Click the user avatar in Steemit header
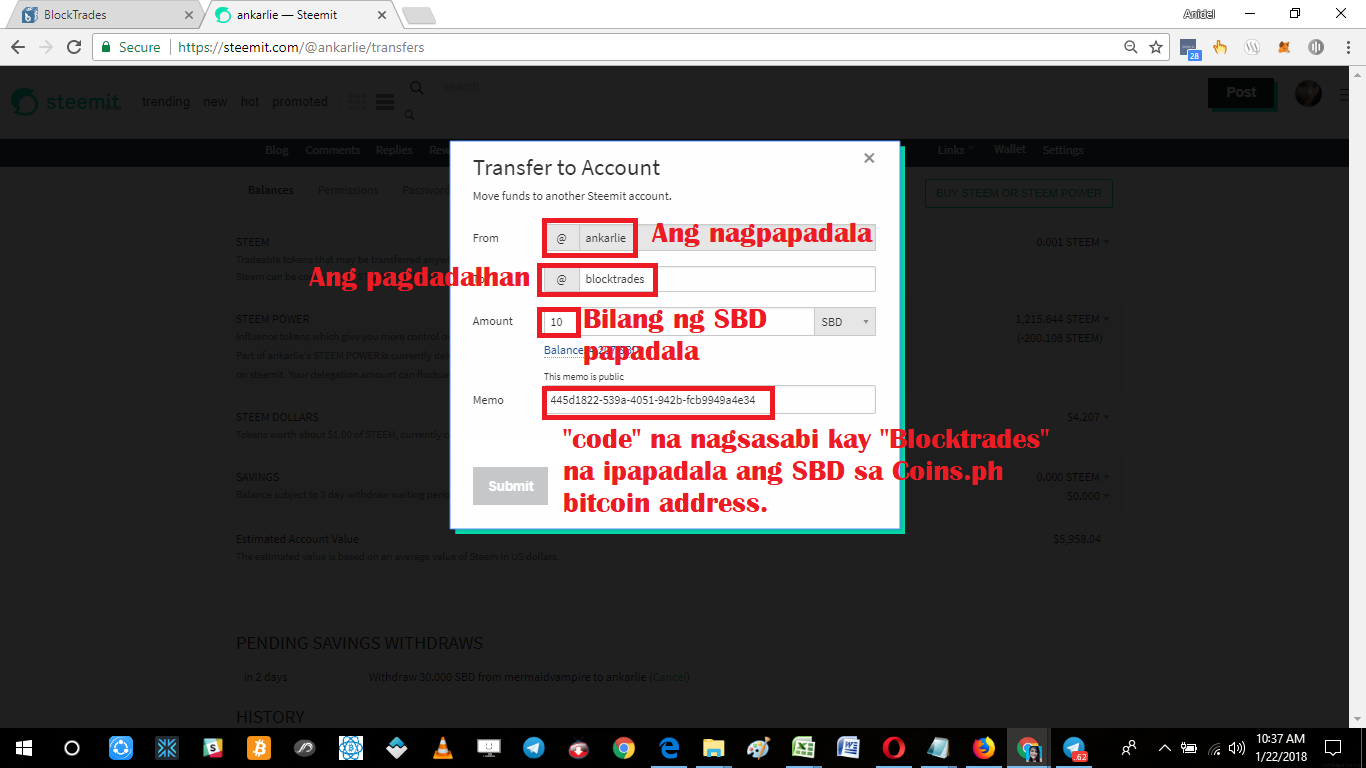Screen dimensions: 1366x768 click(x=1308, y=93)
